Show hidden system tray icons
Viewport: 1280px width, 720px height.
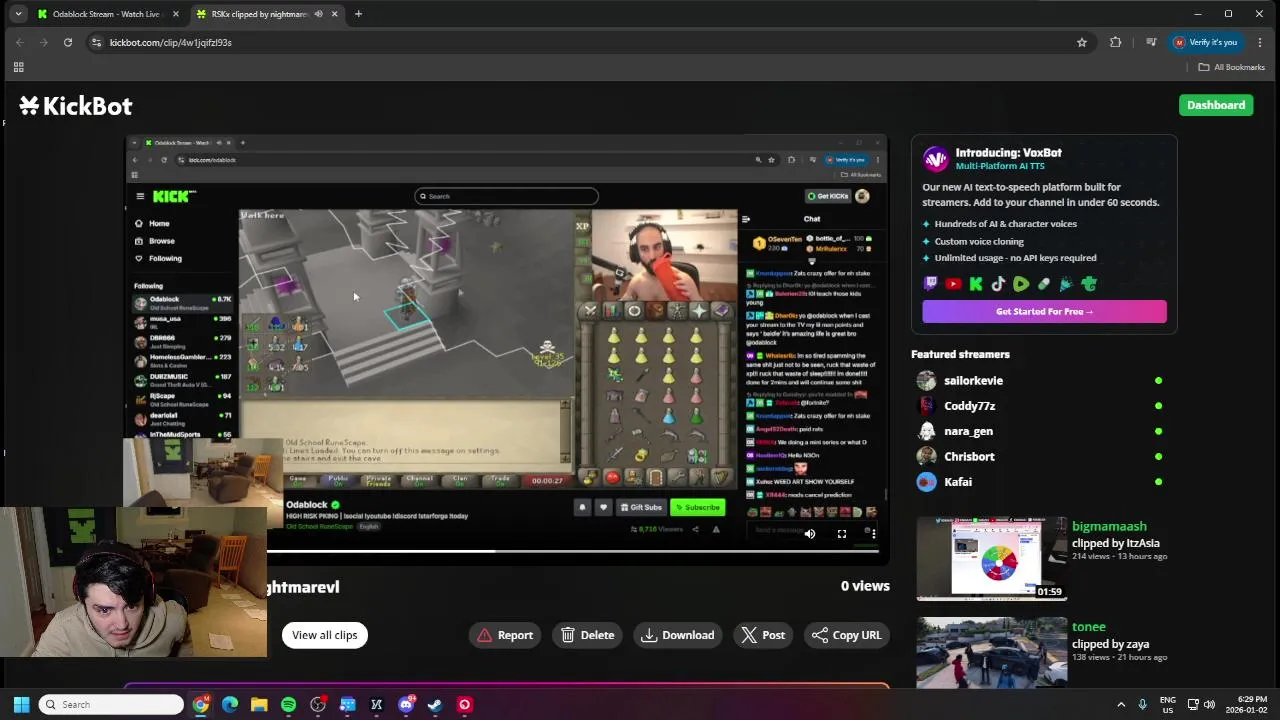1121,705
